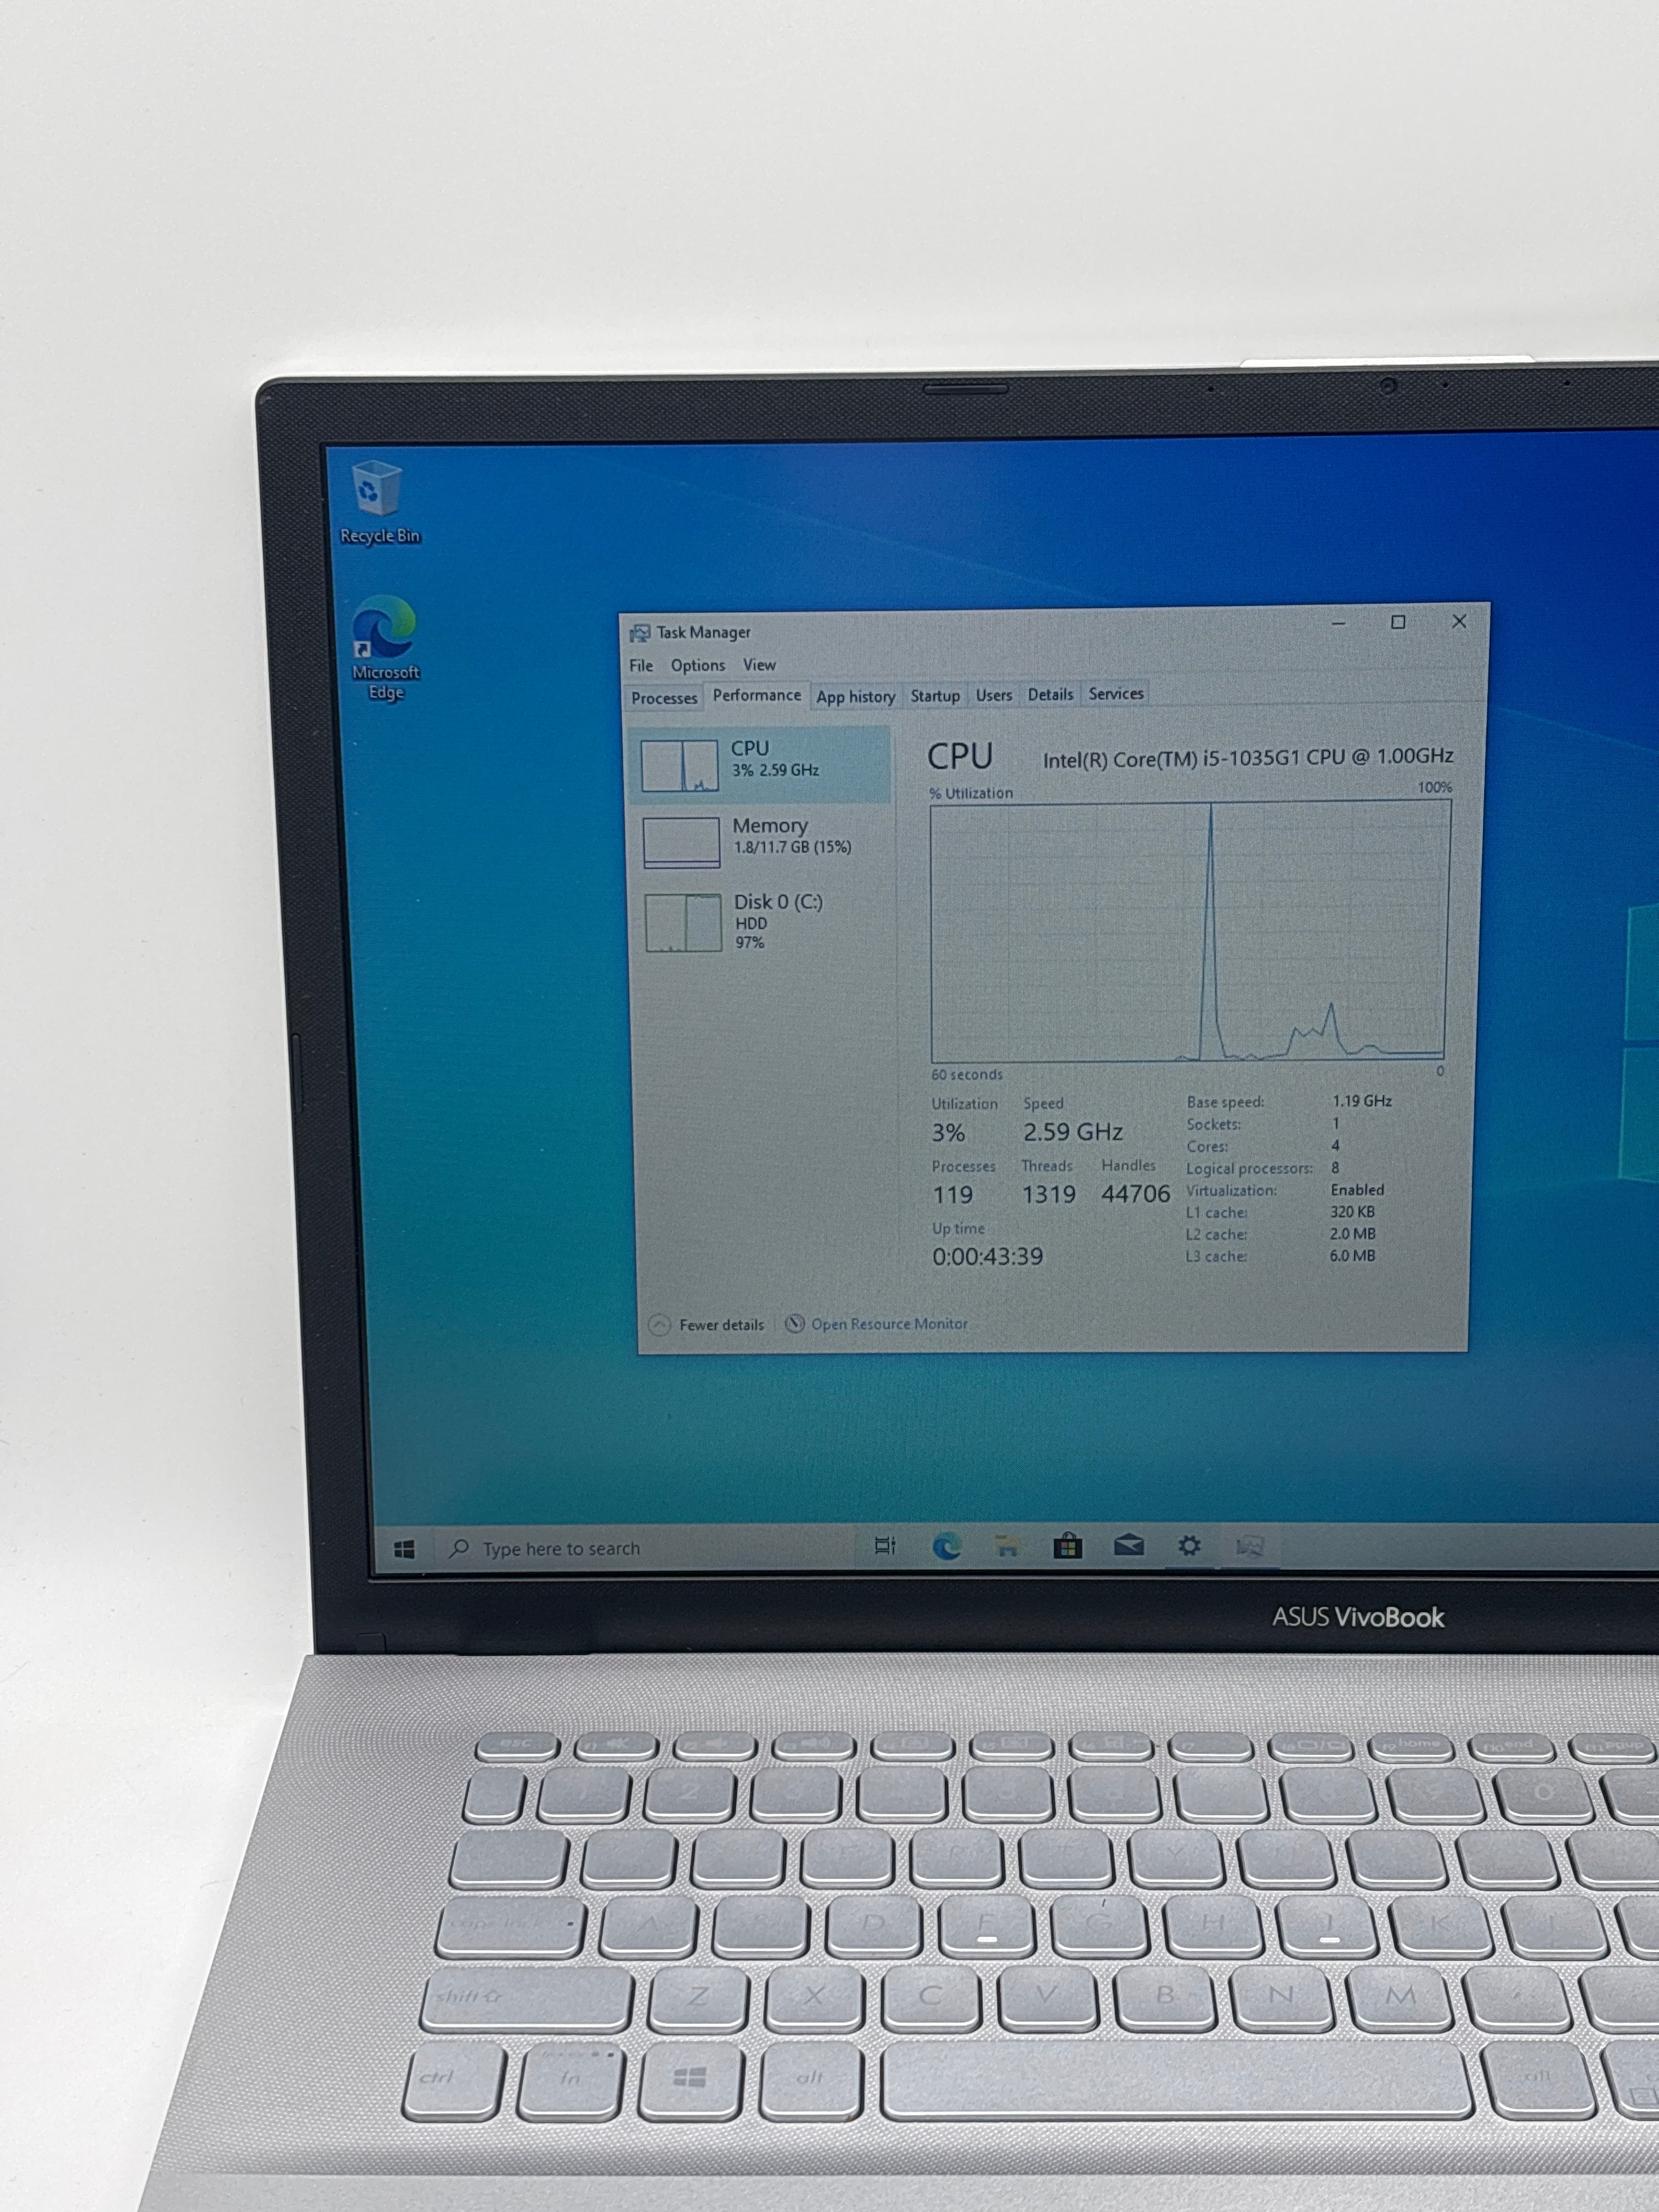Click the L3 cache 6.0 MB value
Screen dimensions: 1659x2212
1352,1256
